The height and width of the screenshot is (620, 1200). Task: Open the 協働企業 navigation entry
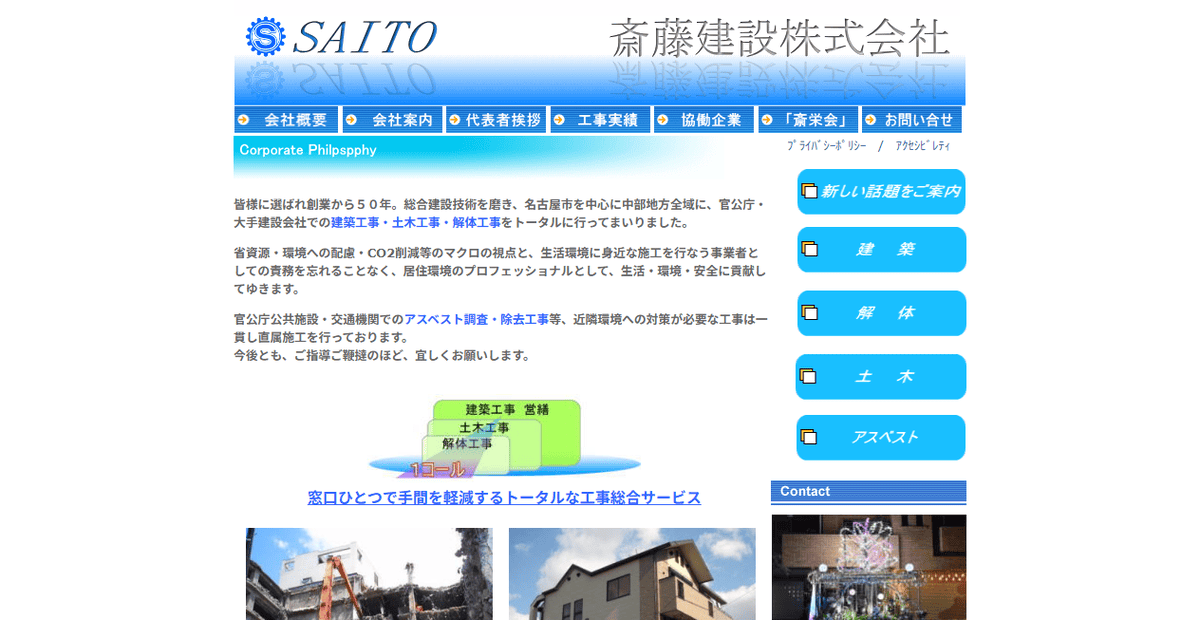coord(710,119)
